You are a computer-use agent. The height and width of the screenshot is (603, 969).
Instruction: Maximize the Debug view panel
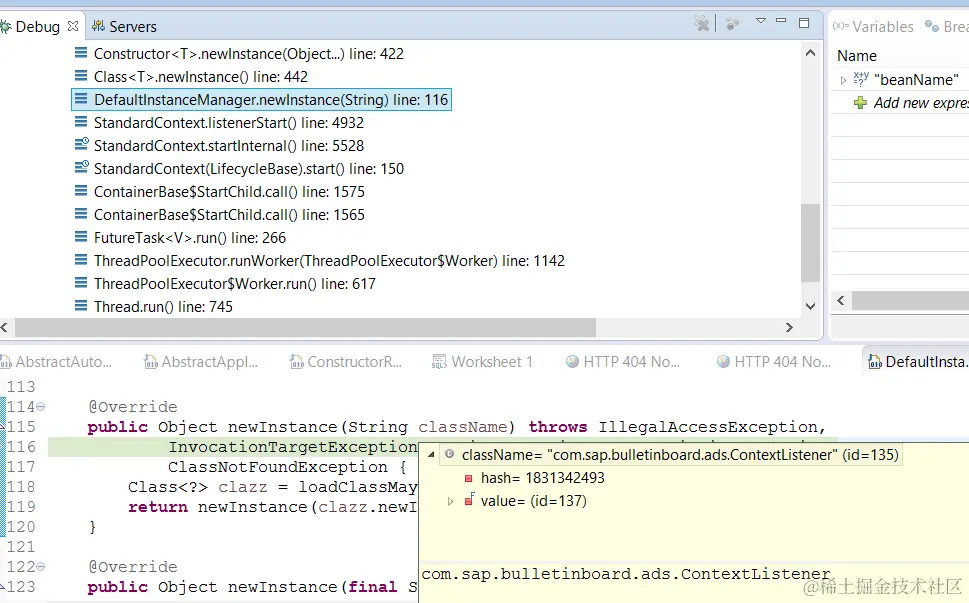[x=804, y=23]
